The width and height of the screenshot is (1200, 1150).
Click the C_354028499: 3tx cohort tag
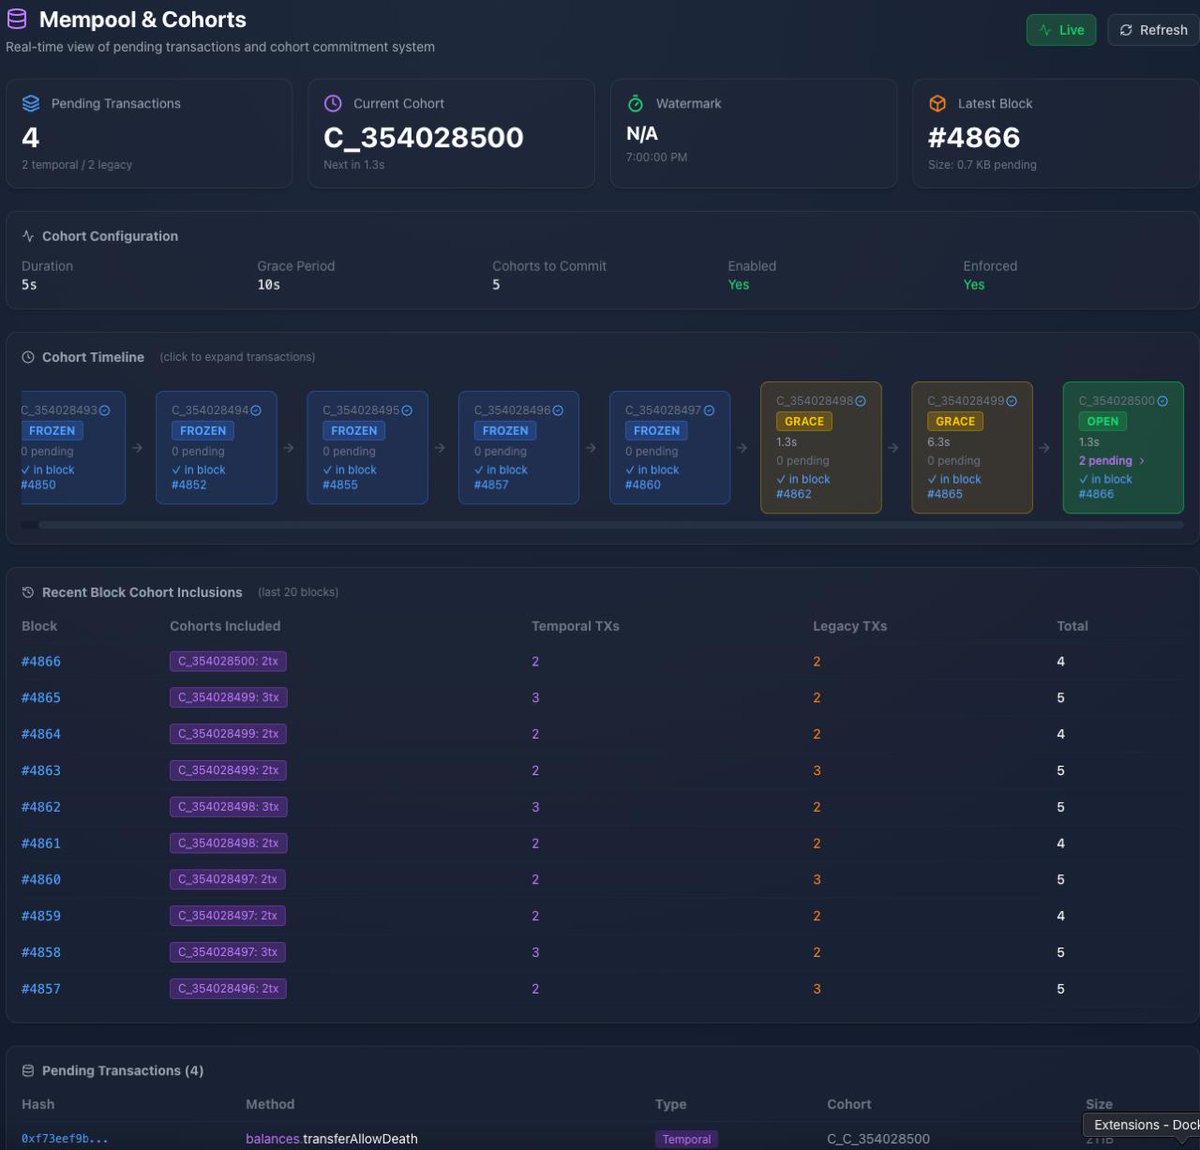coord(228,697)
